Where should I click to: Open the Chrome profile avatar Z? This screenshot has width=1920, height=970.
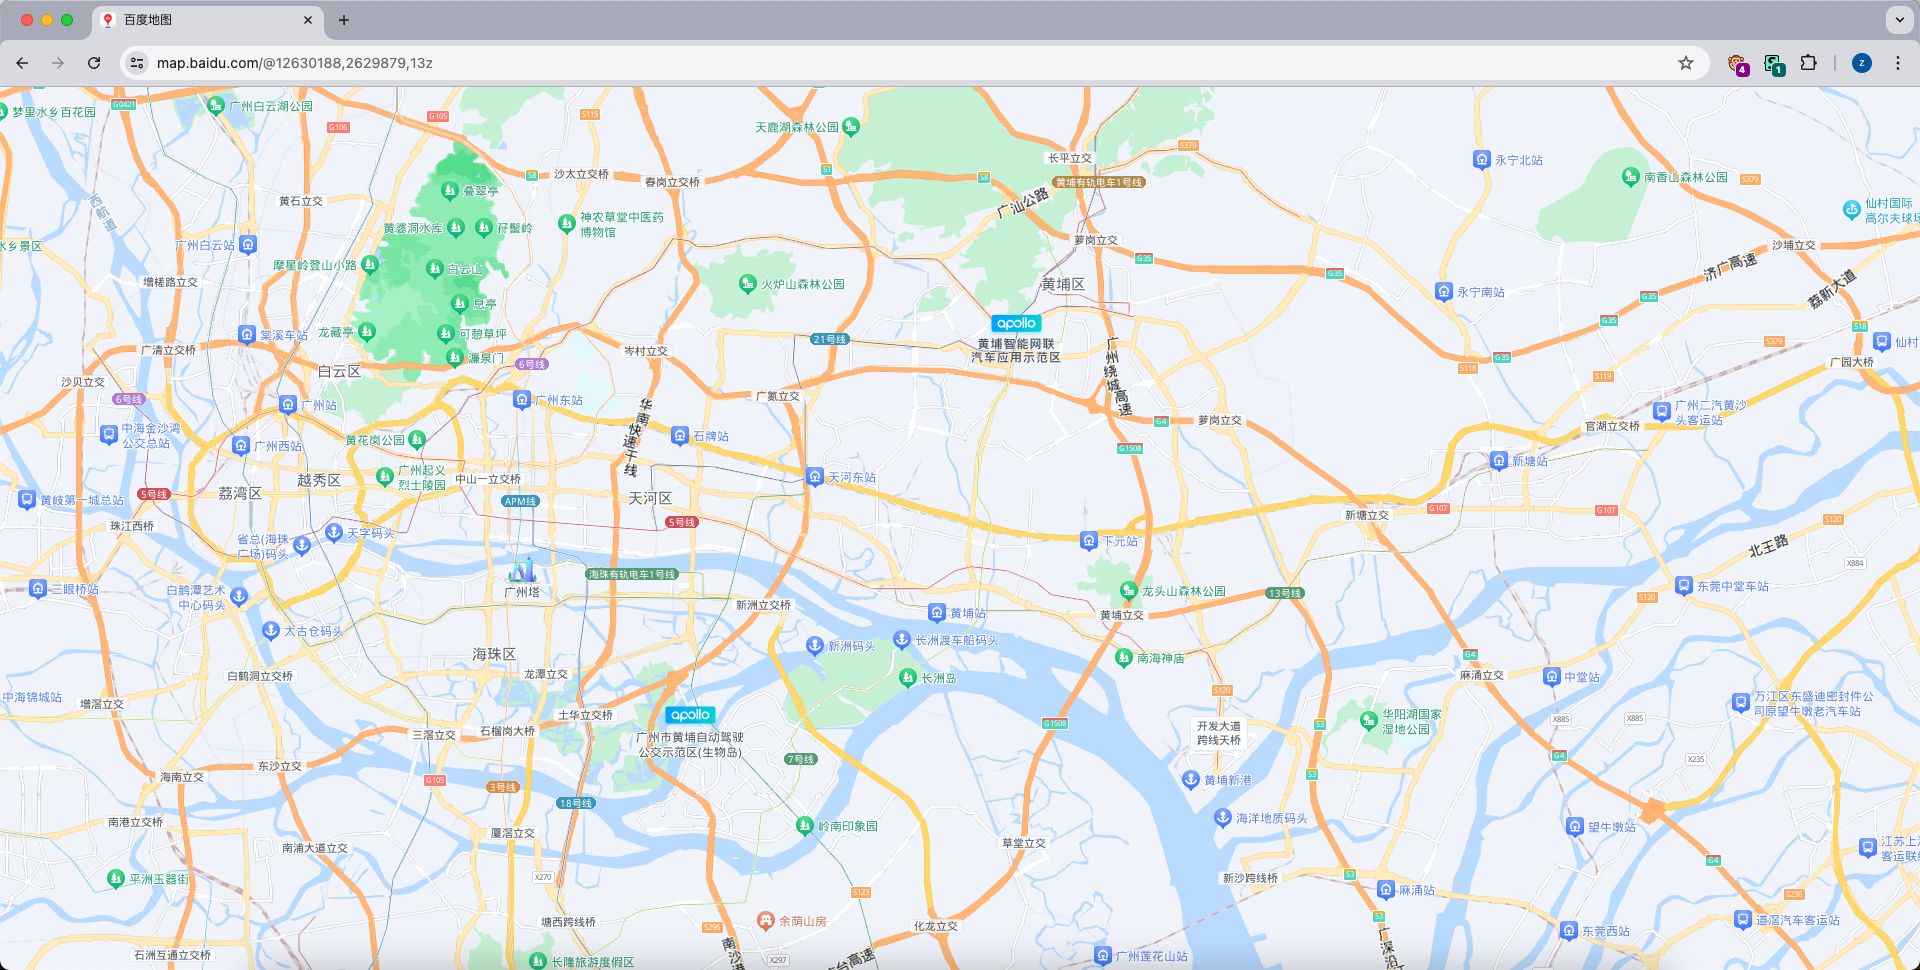click(x=1861, y=63)
